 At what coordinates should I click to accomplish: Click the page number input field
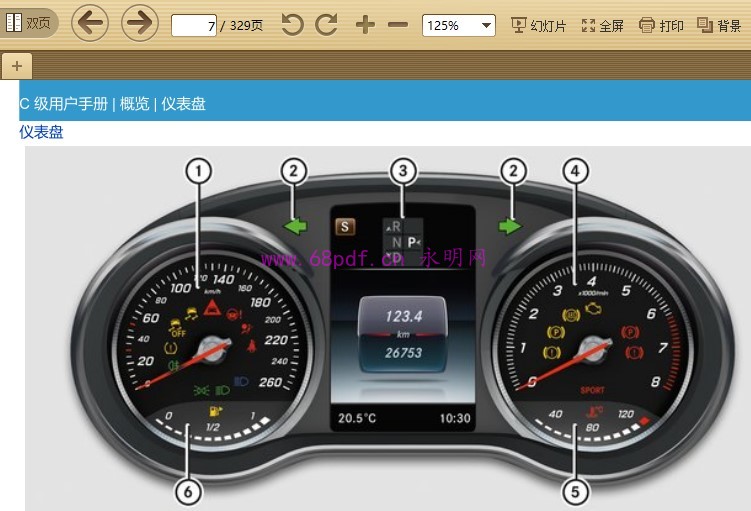[195, 25]
